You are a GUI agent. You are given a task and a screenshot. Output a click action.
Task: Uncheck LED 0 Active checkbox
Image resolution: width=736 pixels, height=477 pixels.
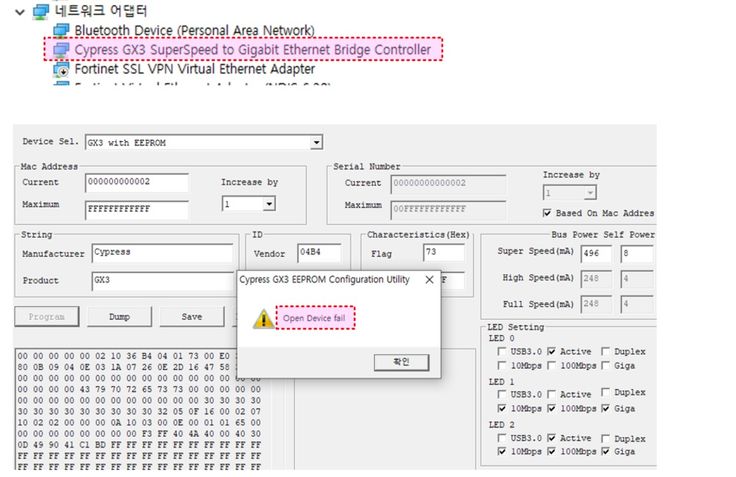click(x=552, y=351)
